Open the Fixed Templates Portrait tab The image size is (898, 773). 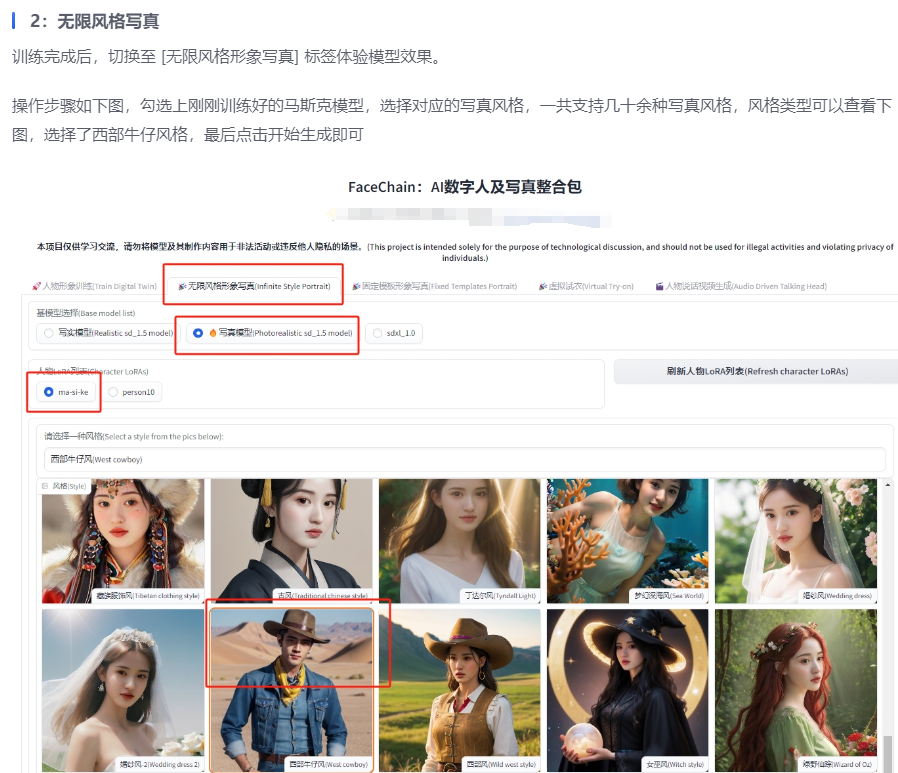435,286
